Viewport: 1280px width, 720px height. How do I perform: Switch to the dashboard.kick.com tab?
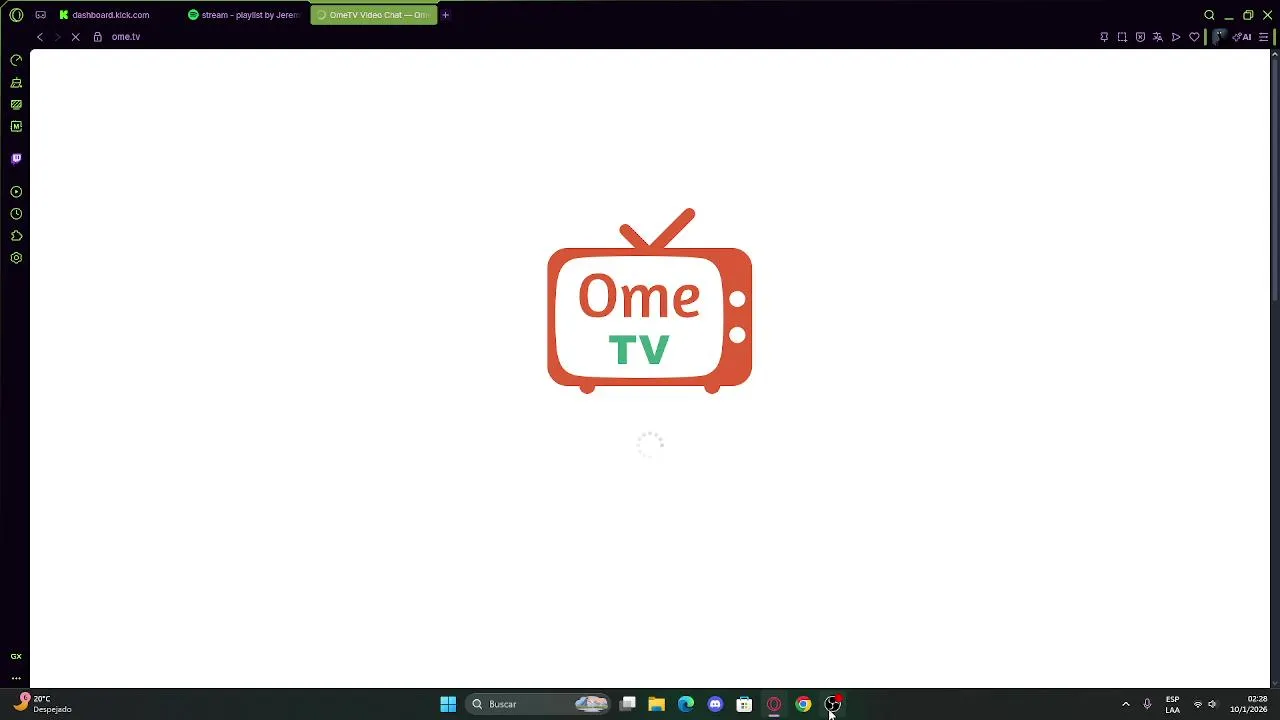click(117, 15)
